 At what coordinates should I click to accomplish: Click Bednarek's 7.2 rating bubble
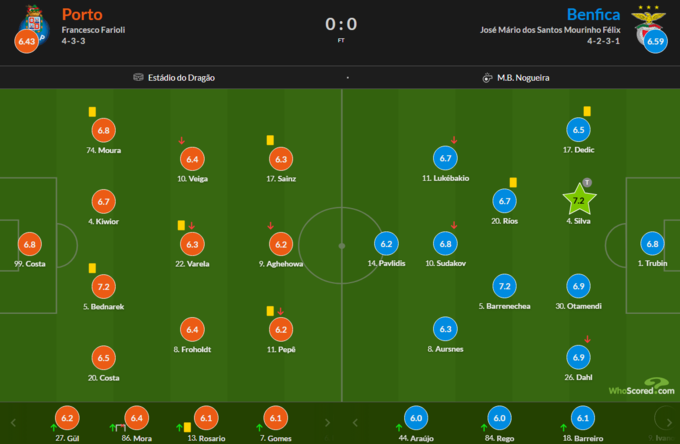click(x=104, y=286)
